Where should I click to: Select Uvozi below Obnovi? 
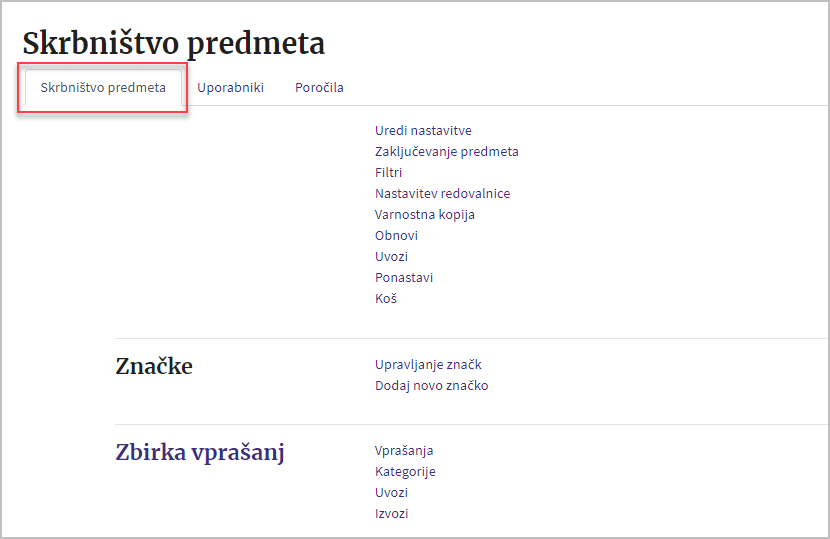[391, 256]
